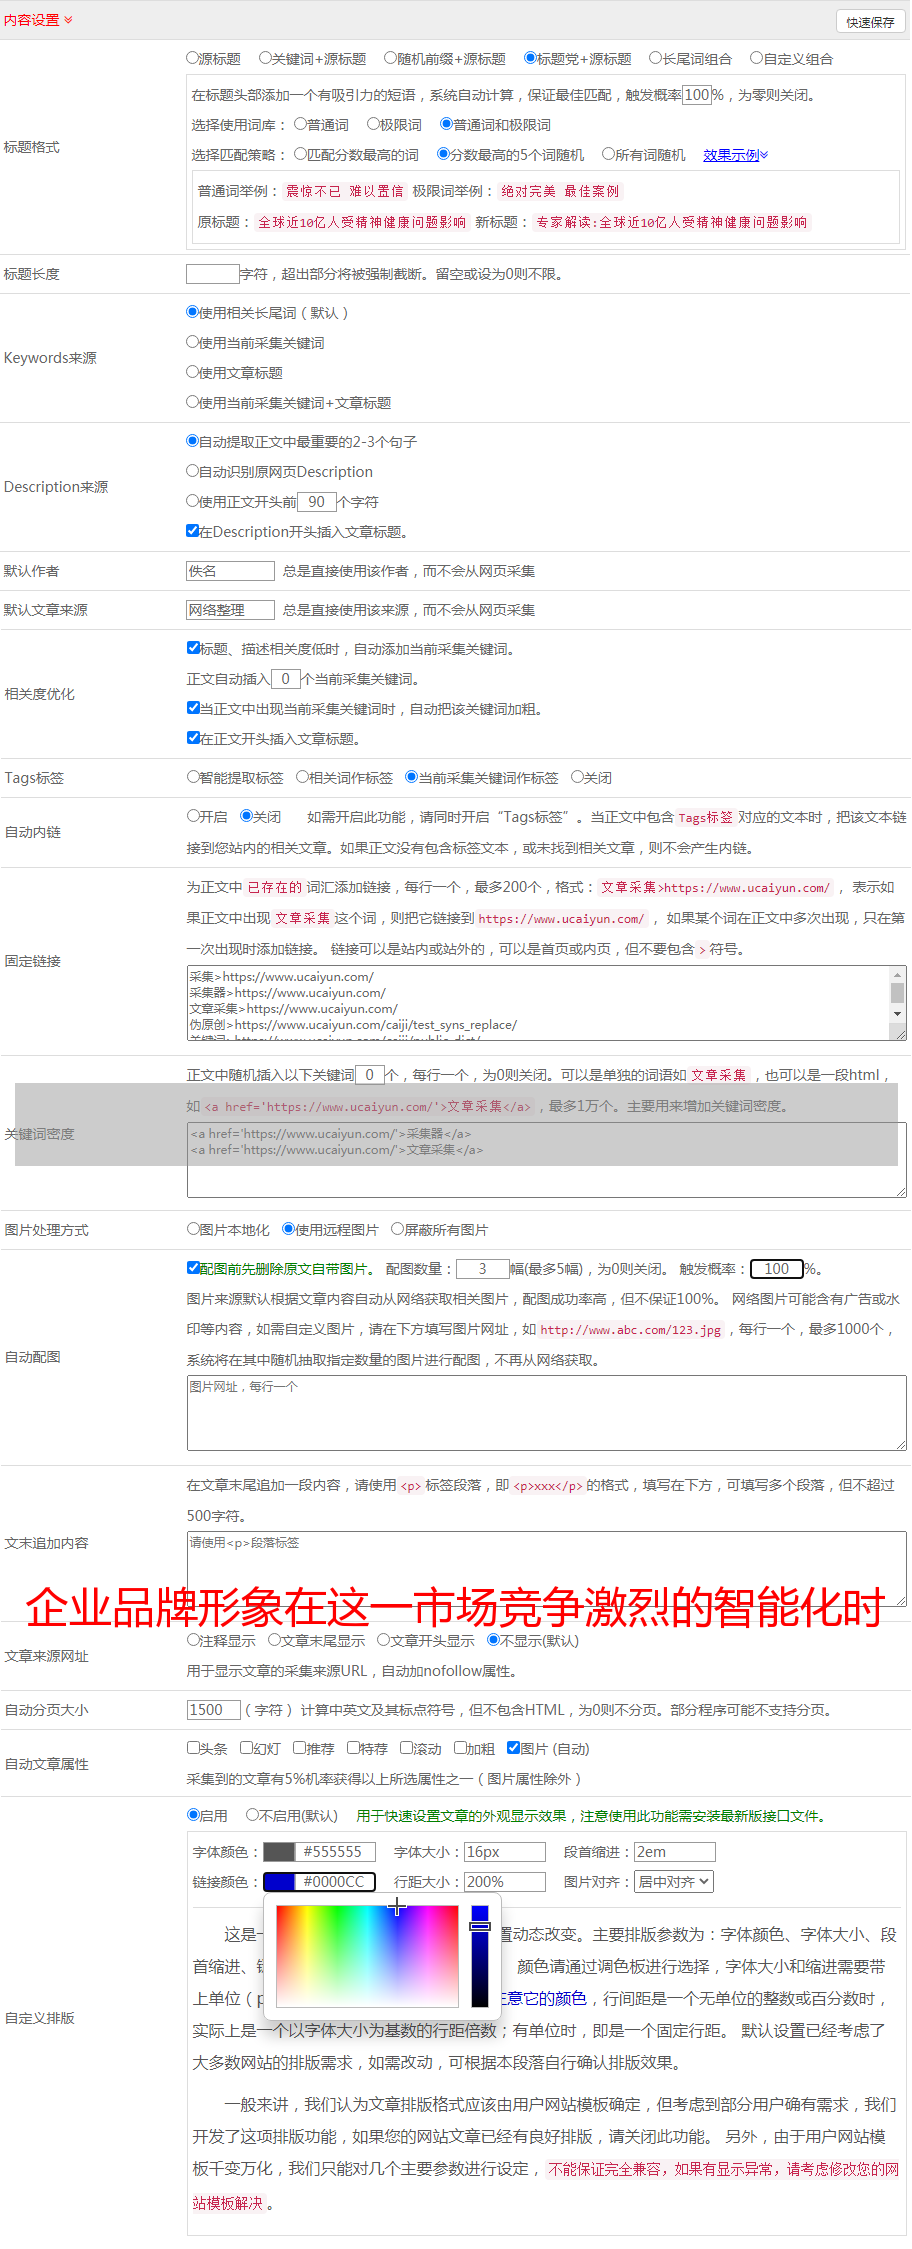Click the 标题长度 character input box
This screenshot has width=912, height=2249.
(x=212, y=274)
